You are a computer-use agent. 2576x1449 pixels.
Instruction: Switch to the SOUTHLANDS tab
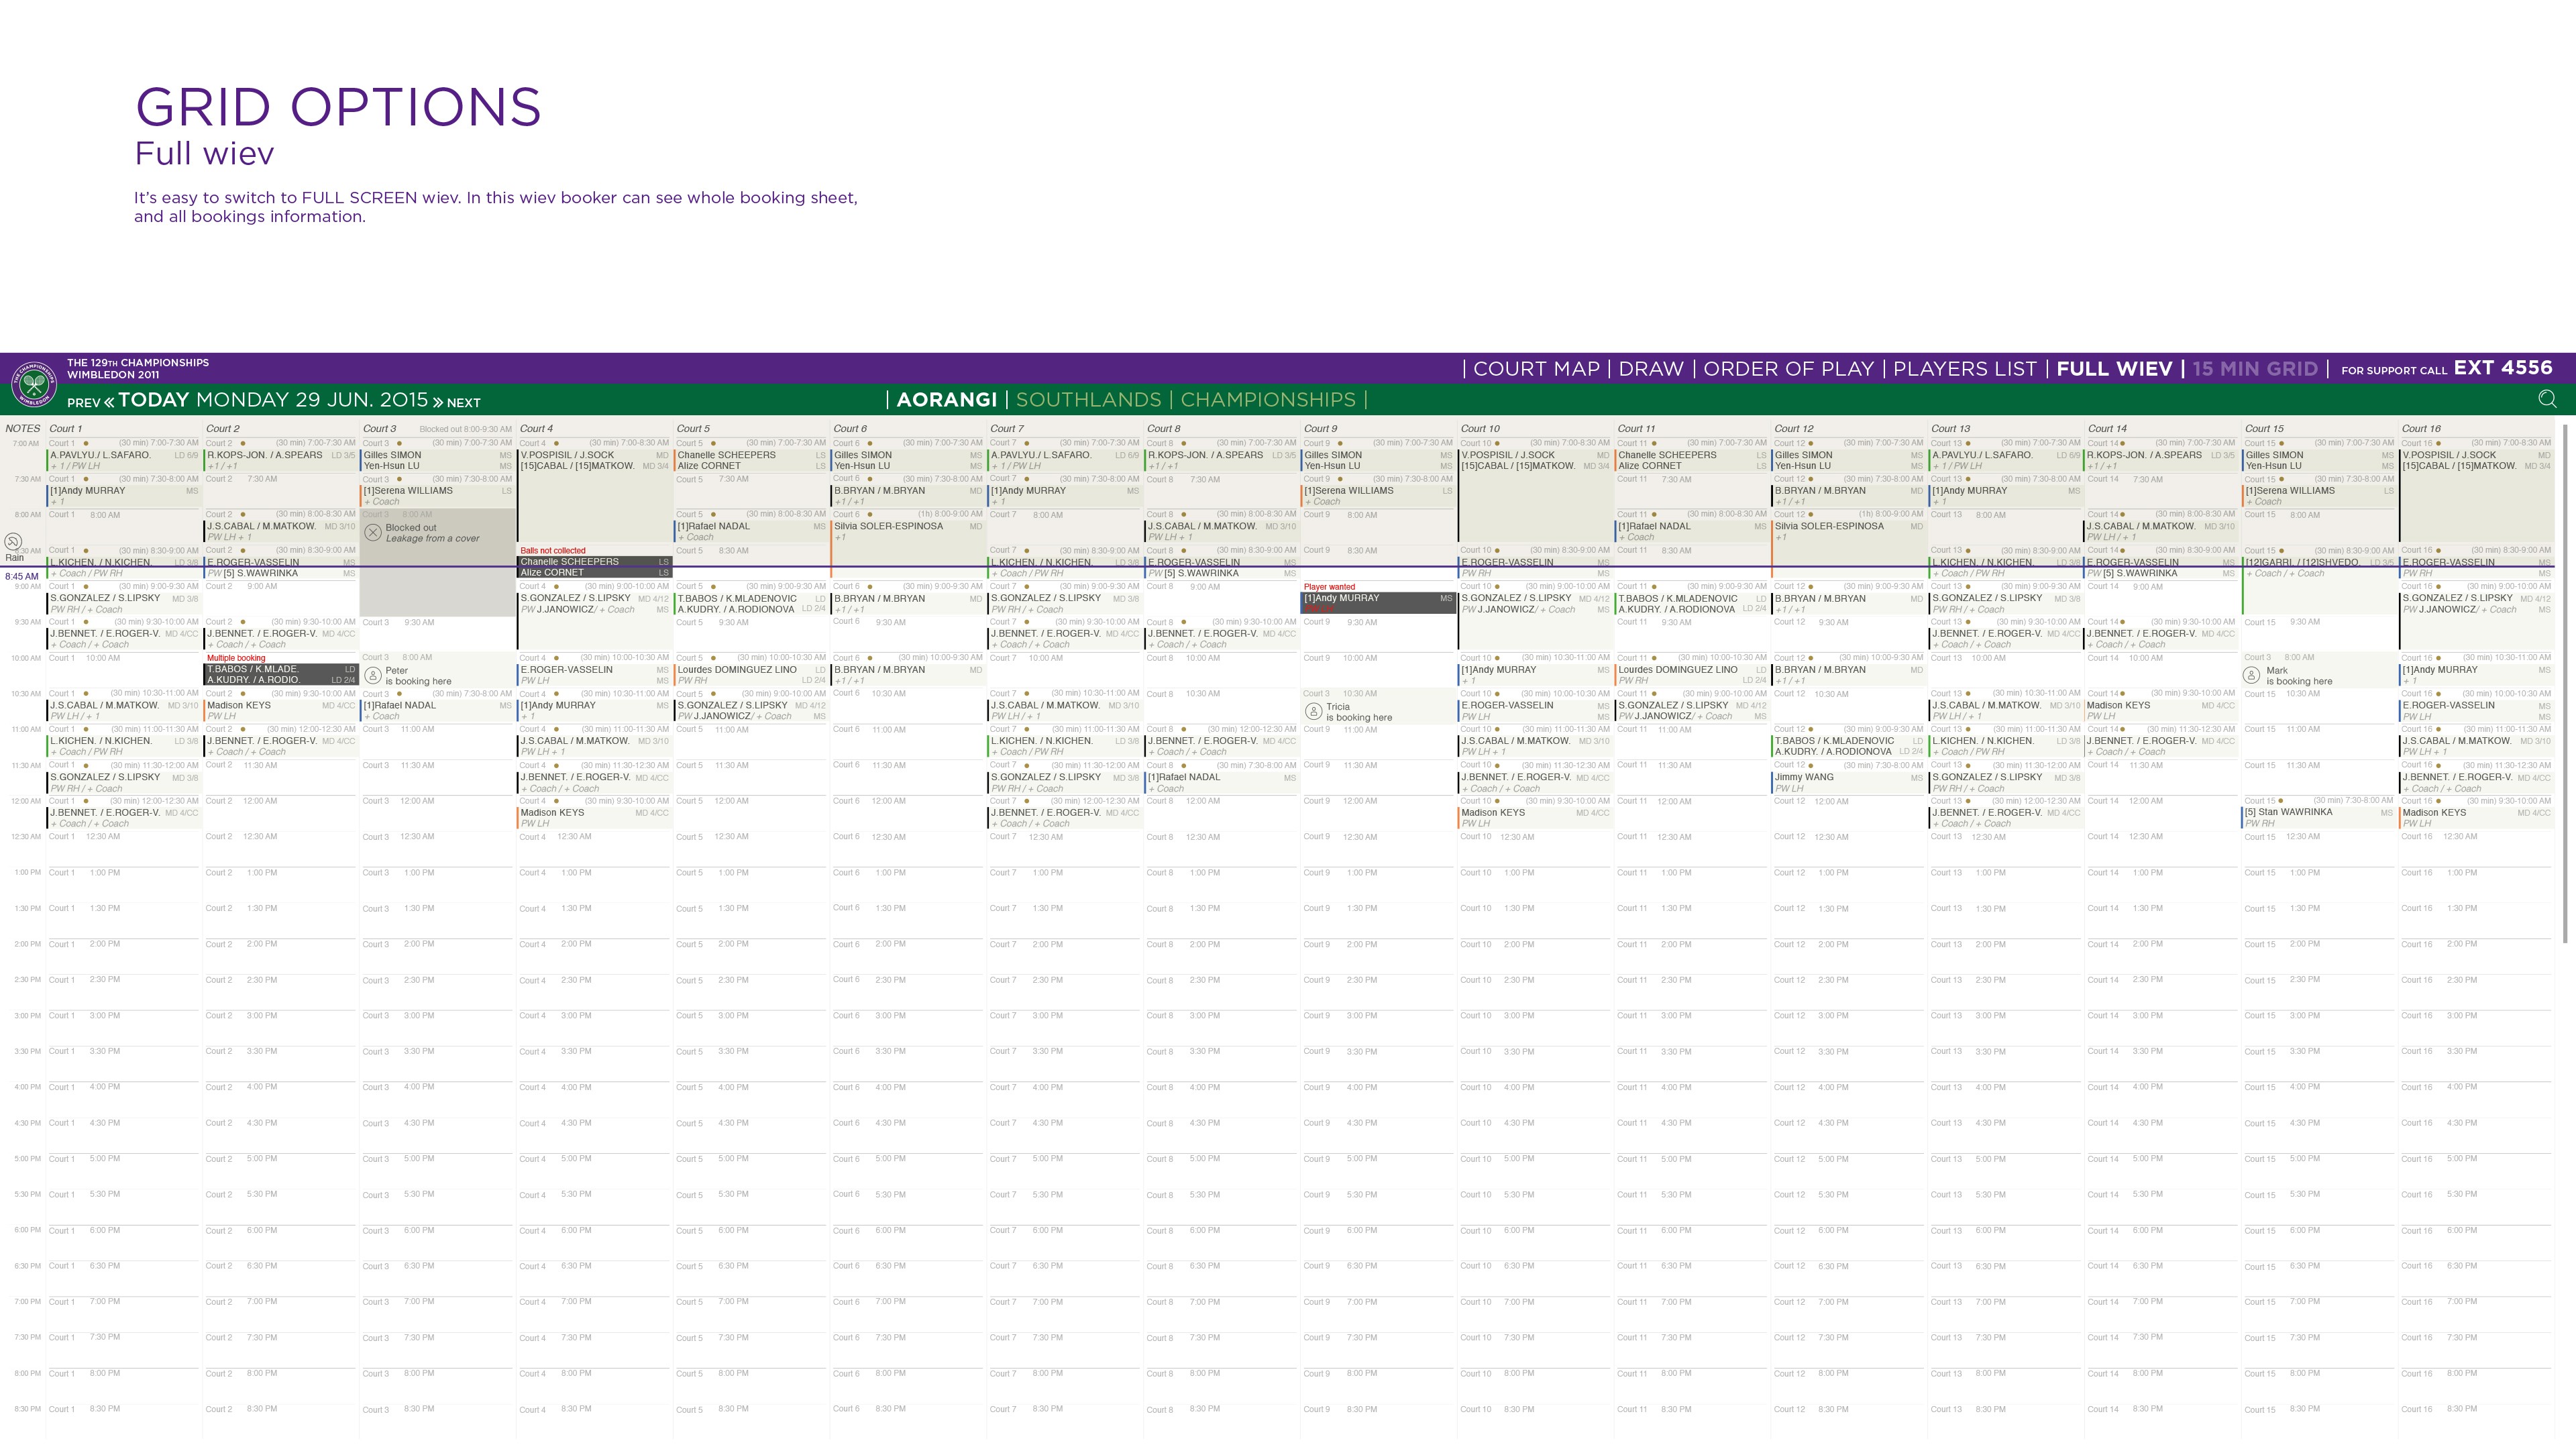pos(1088,400)
